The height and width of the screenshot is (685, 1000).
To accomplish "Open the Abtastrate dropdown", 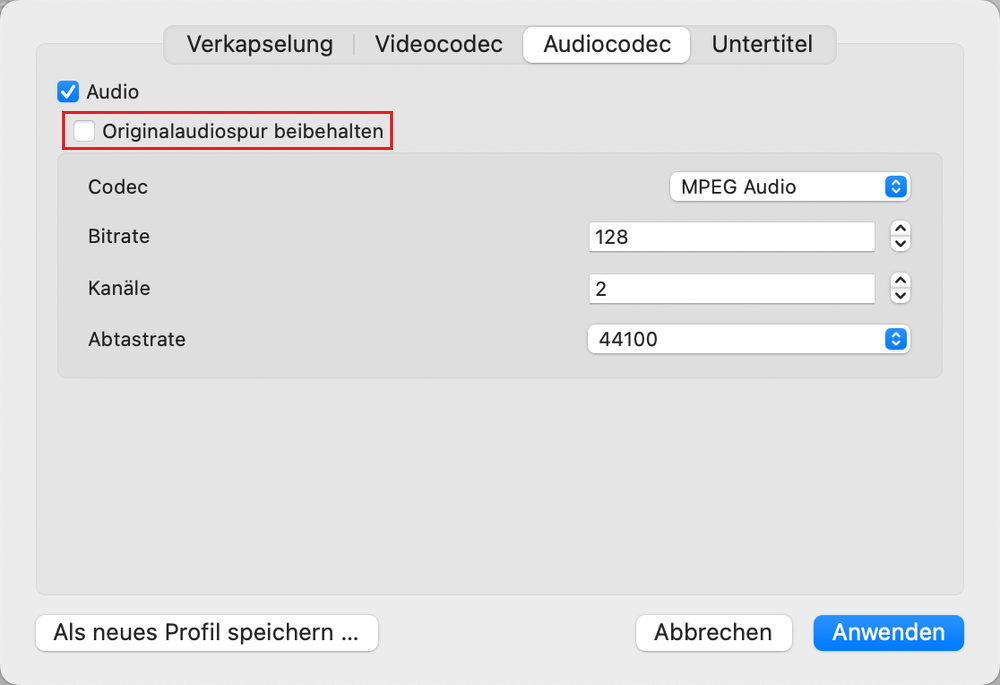I will tap(748, 339).
